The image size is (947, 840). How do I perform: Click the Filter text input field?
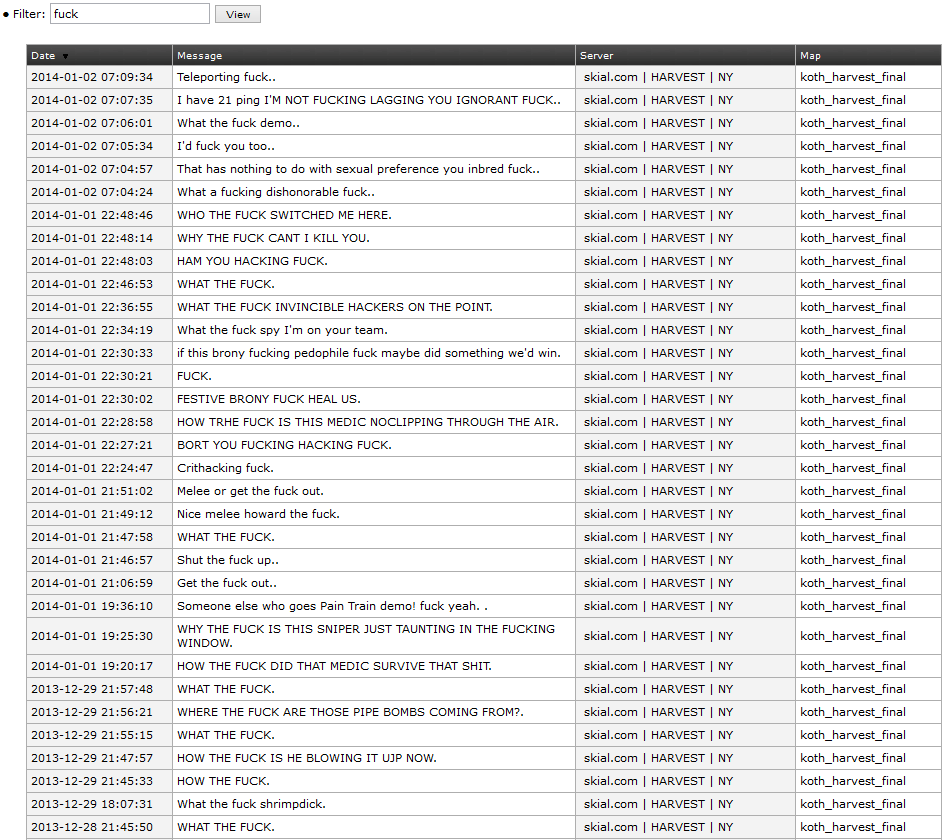point(130,14)
